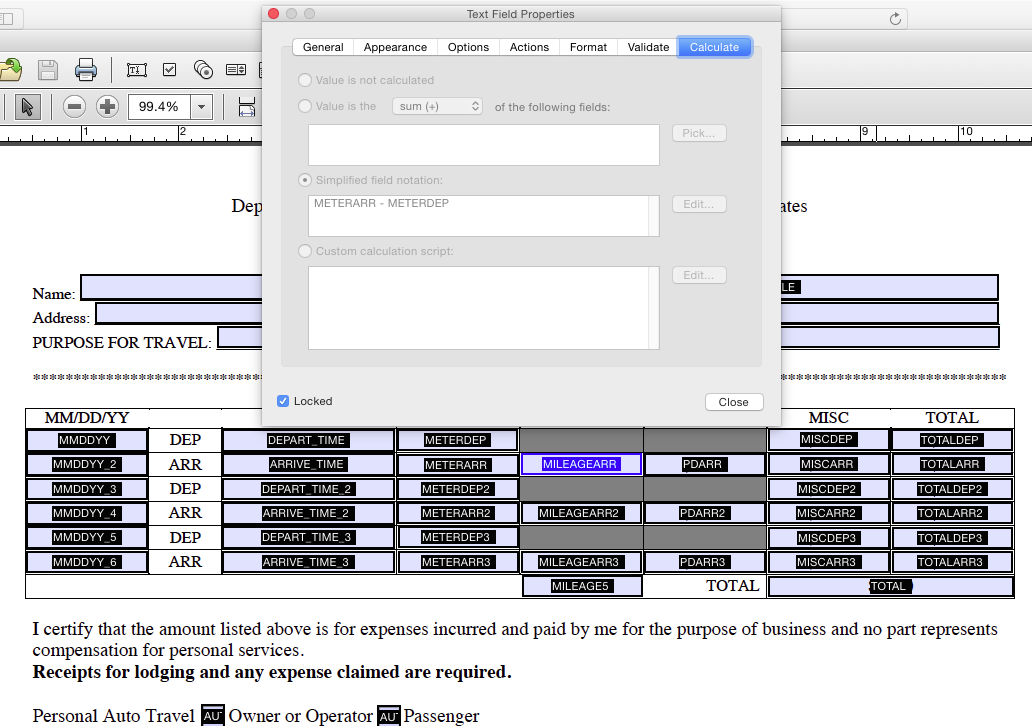Select the MILEAGE5 form field

582,586
